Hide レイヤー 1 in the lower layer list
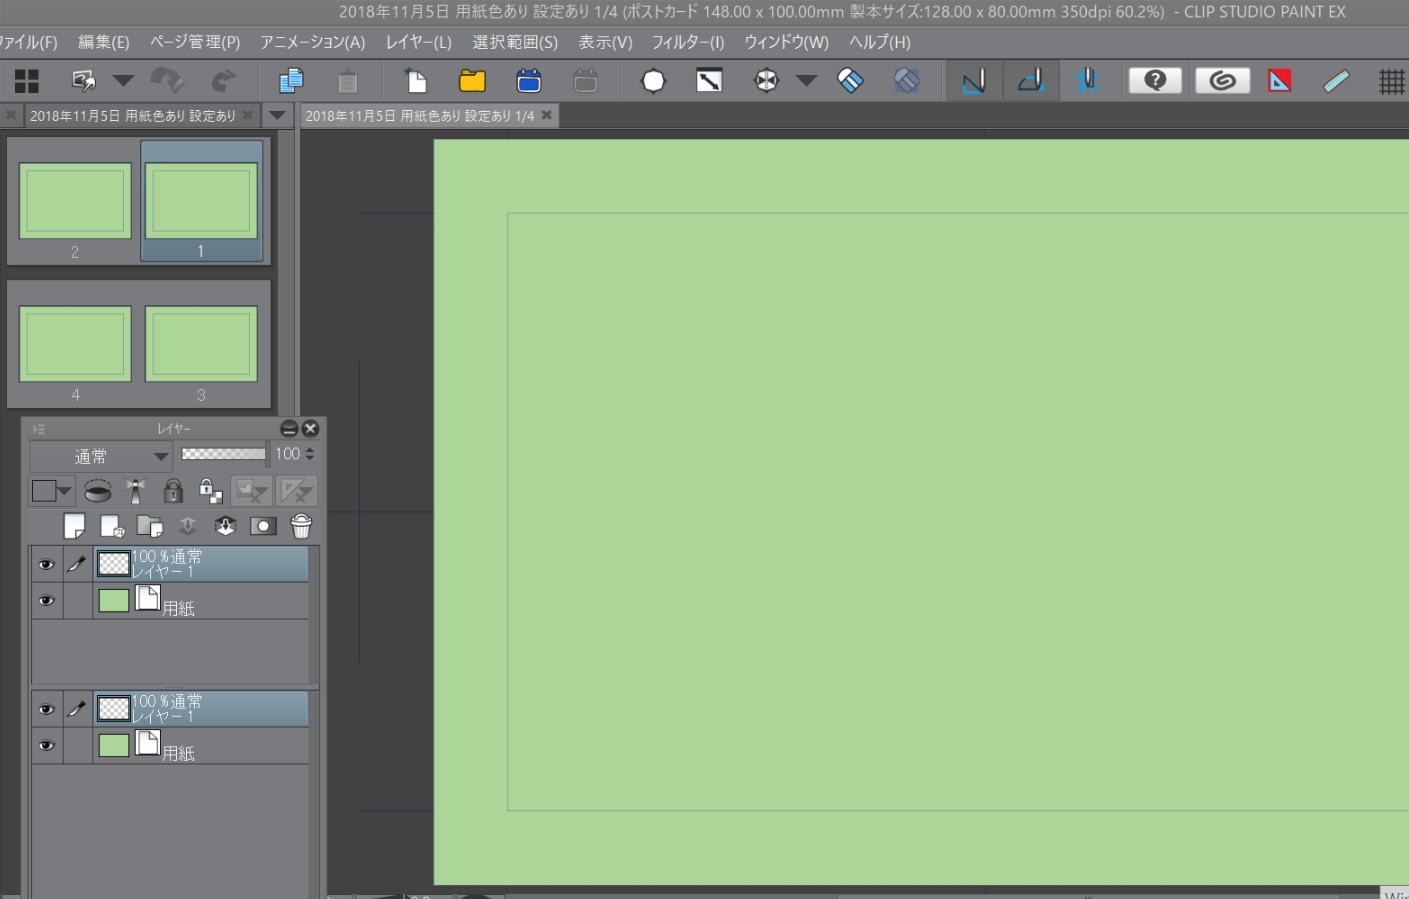 pyautogui.click(x=46, y=710)
